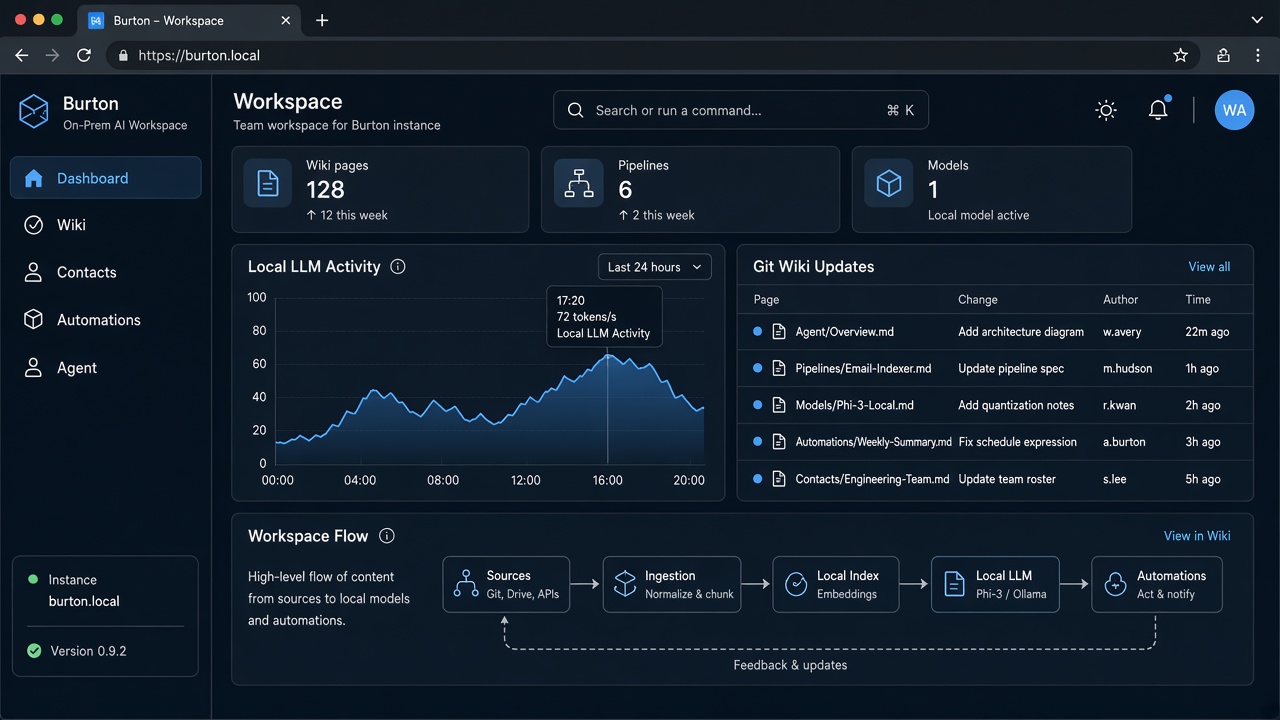This screenshot has height=720, width=1280.
Task: Open the browser extensions icon
Action: [1223, 56]
